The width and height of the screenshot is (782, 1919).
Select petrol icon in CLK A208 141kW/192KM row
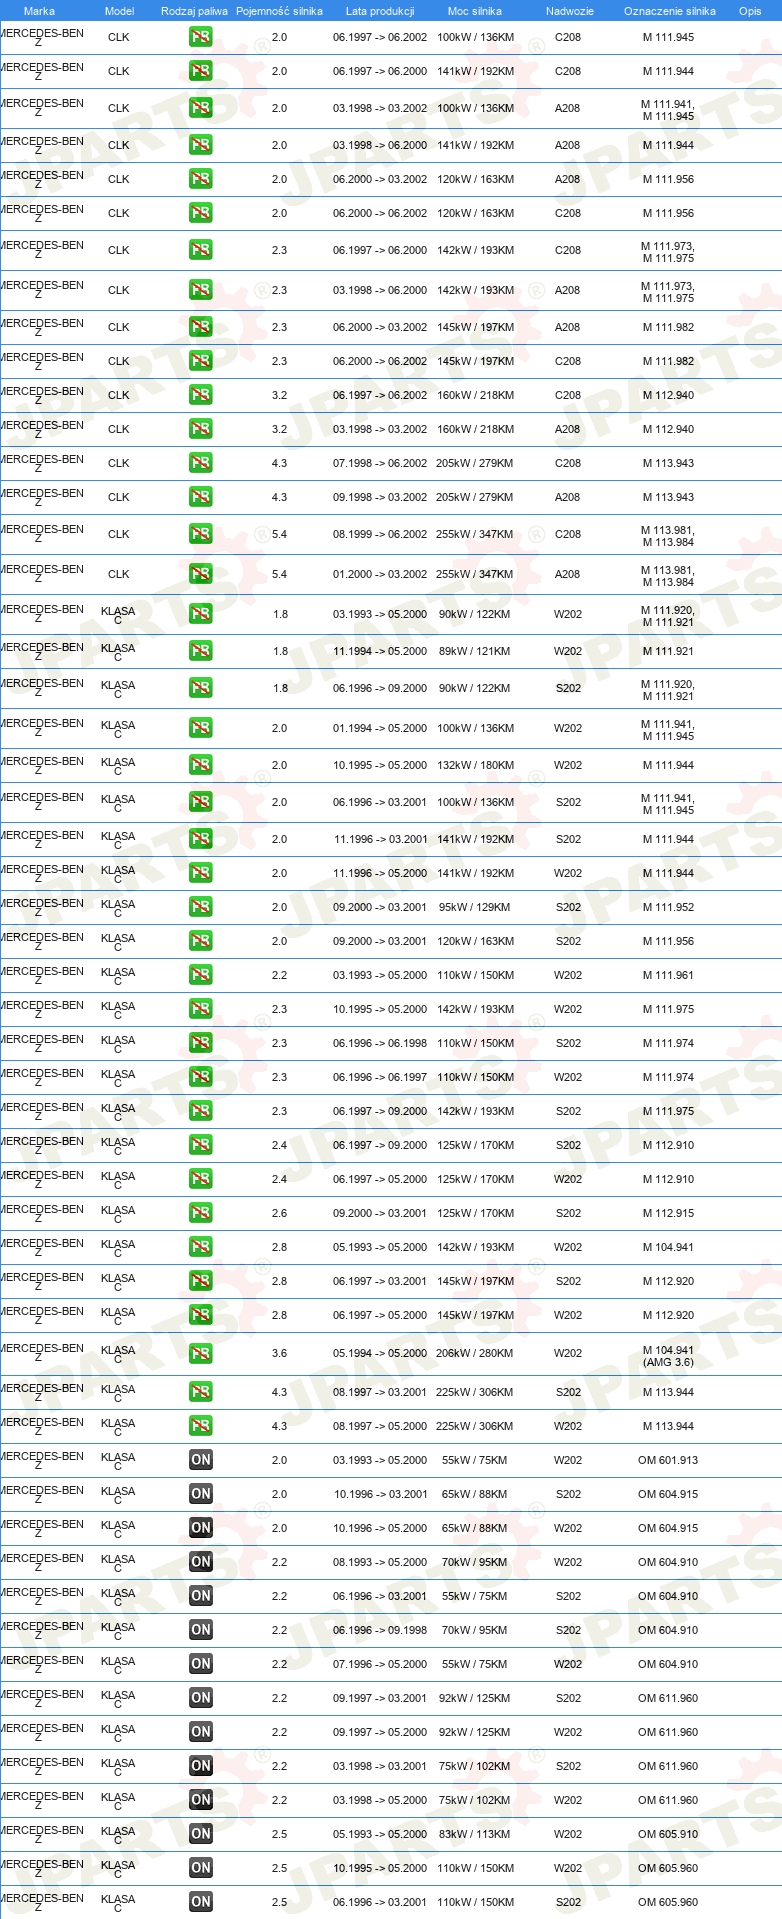[201, 145]
